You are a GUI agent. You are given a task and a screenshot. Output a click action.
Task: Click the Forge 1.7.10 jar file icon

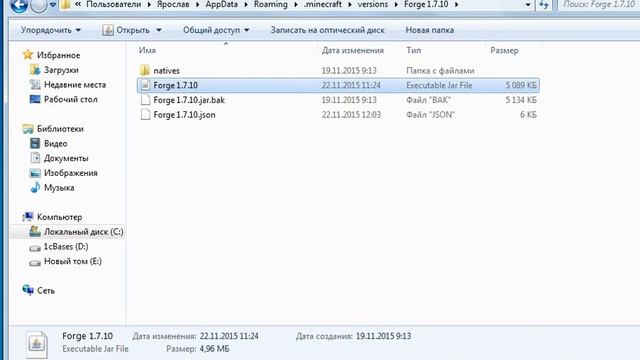[145, 85]
